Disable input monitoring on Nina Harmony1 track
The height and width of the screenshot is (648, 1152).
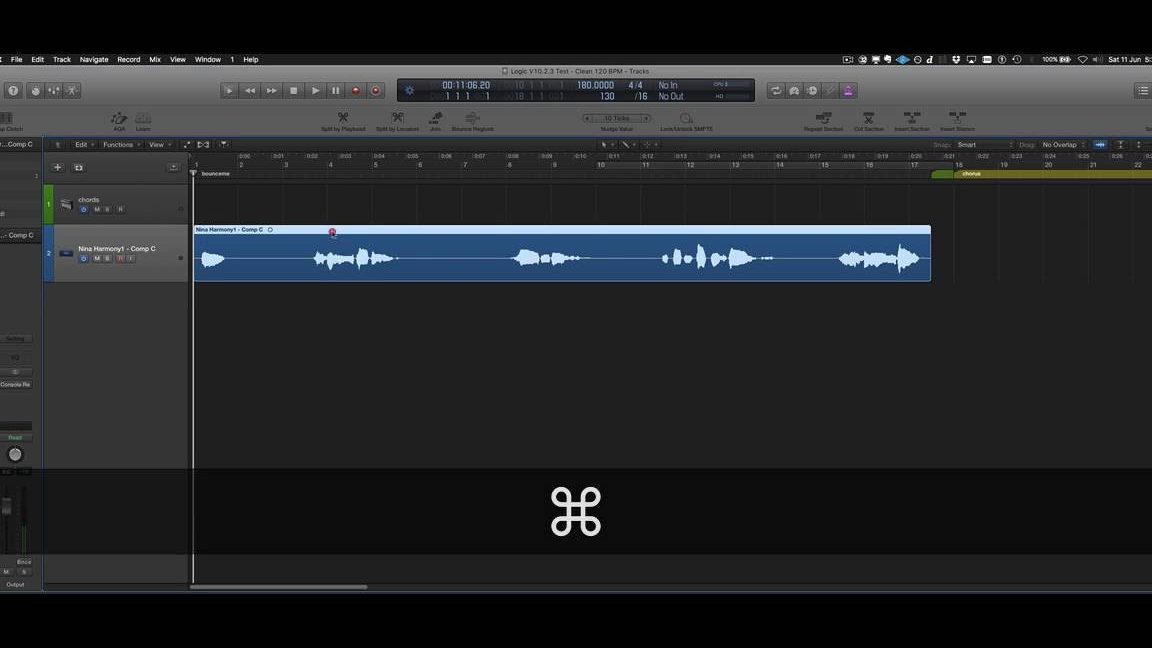point(132,258)
